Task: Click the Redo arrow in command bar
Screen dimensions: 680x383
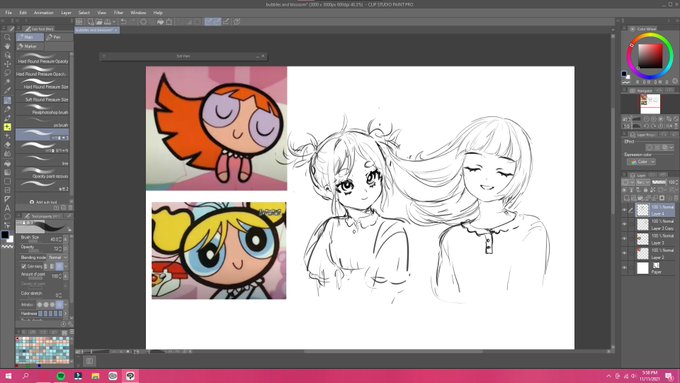Action: pyautogui.click(x=133, y=21)
